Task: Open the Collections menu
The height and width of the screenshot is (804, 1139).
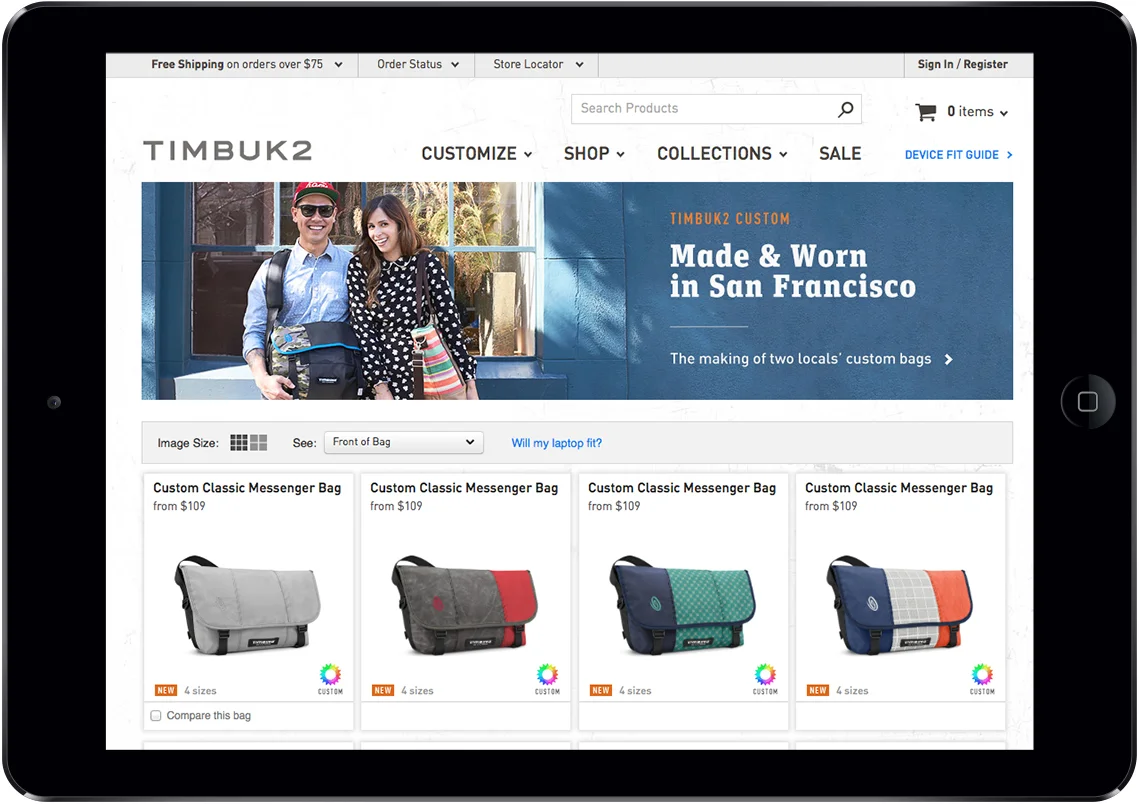Action: (722, 154)
